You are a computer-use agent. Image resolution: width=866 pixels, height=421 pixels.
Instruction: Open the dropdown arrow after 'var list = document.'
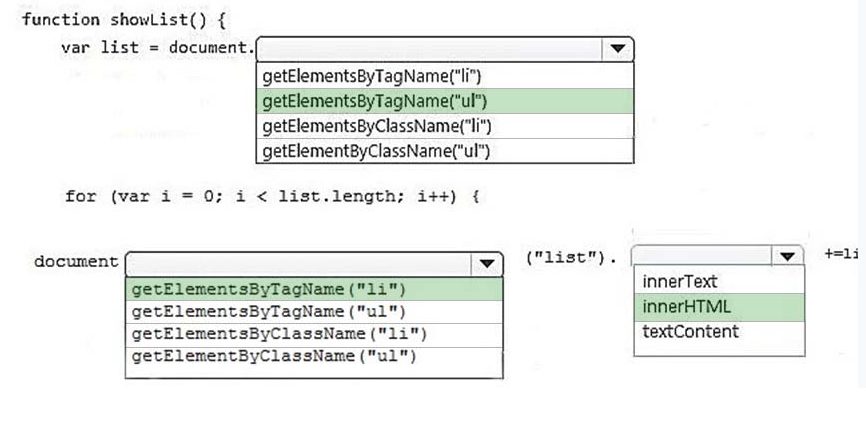[617, 48]
